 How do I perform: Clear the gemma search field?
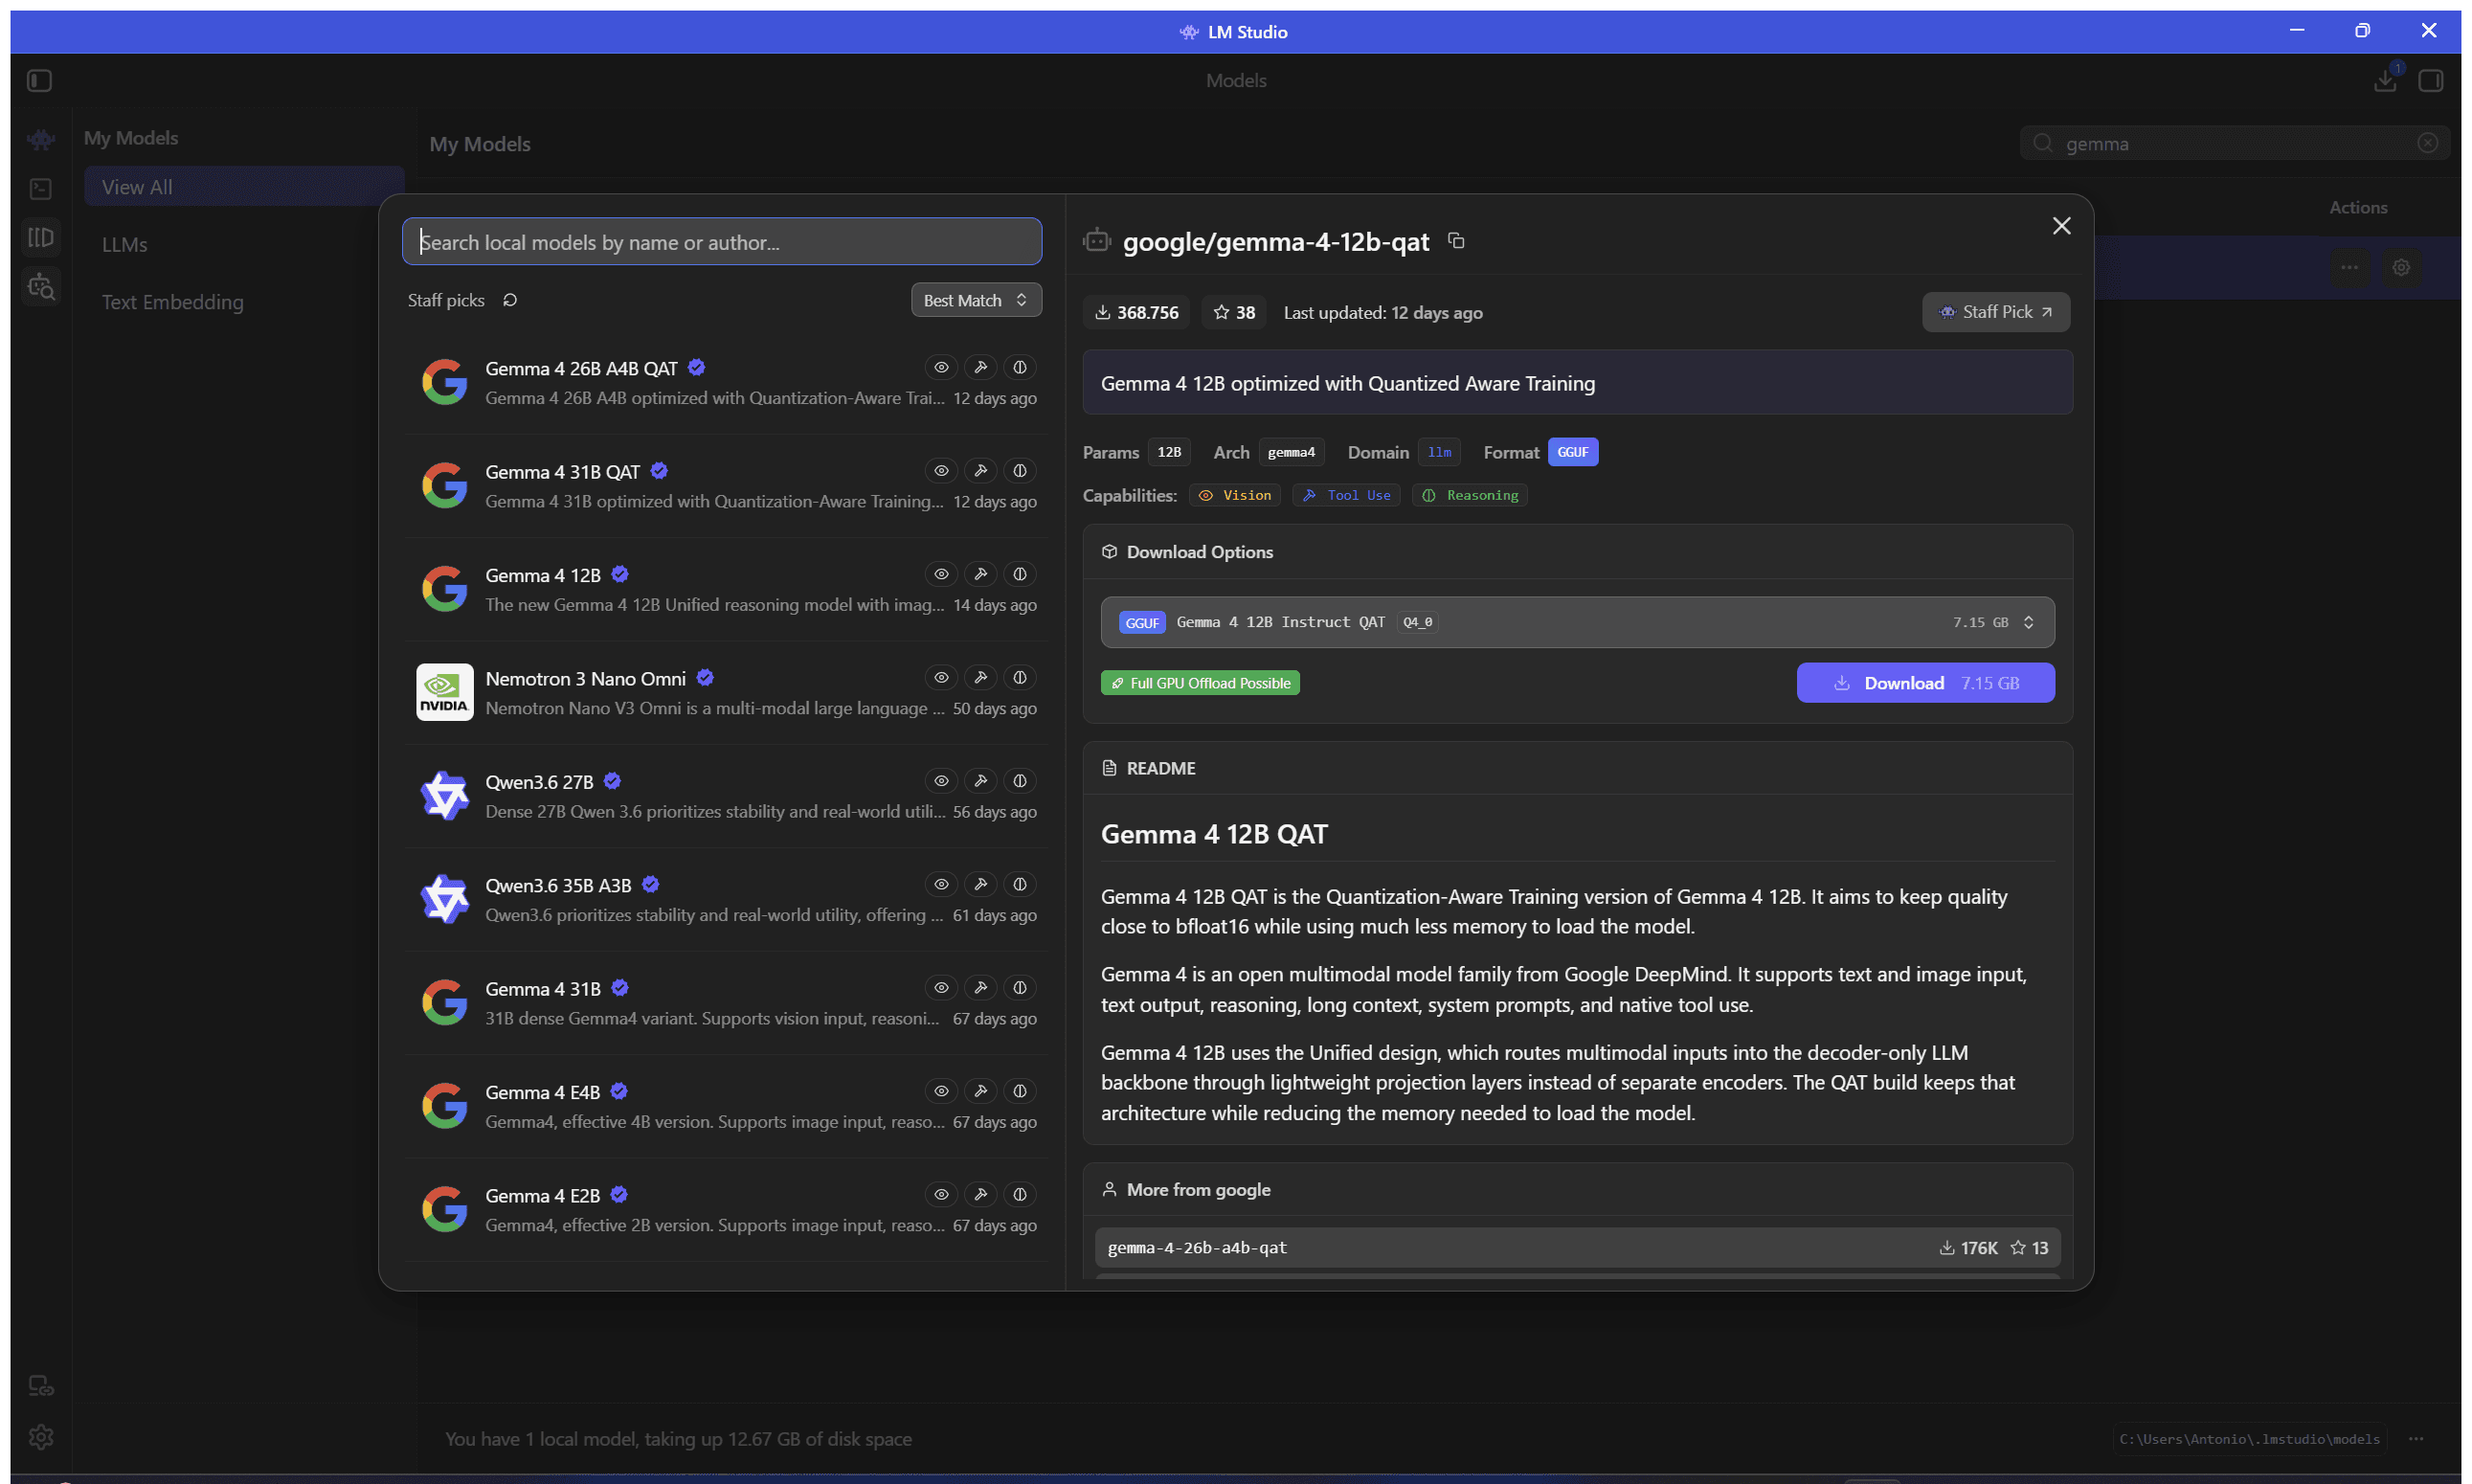tap(2427, 143)
